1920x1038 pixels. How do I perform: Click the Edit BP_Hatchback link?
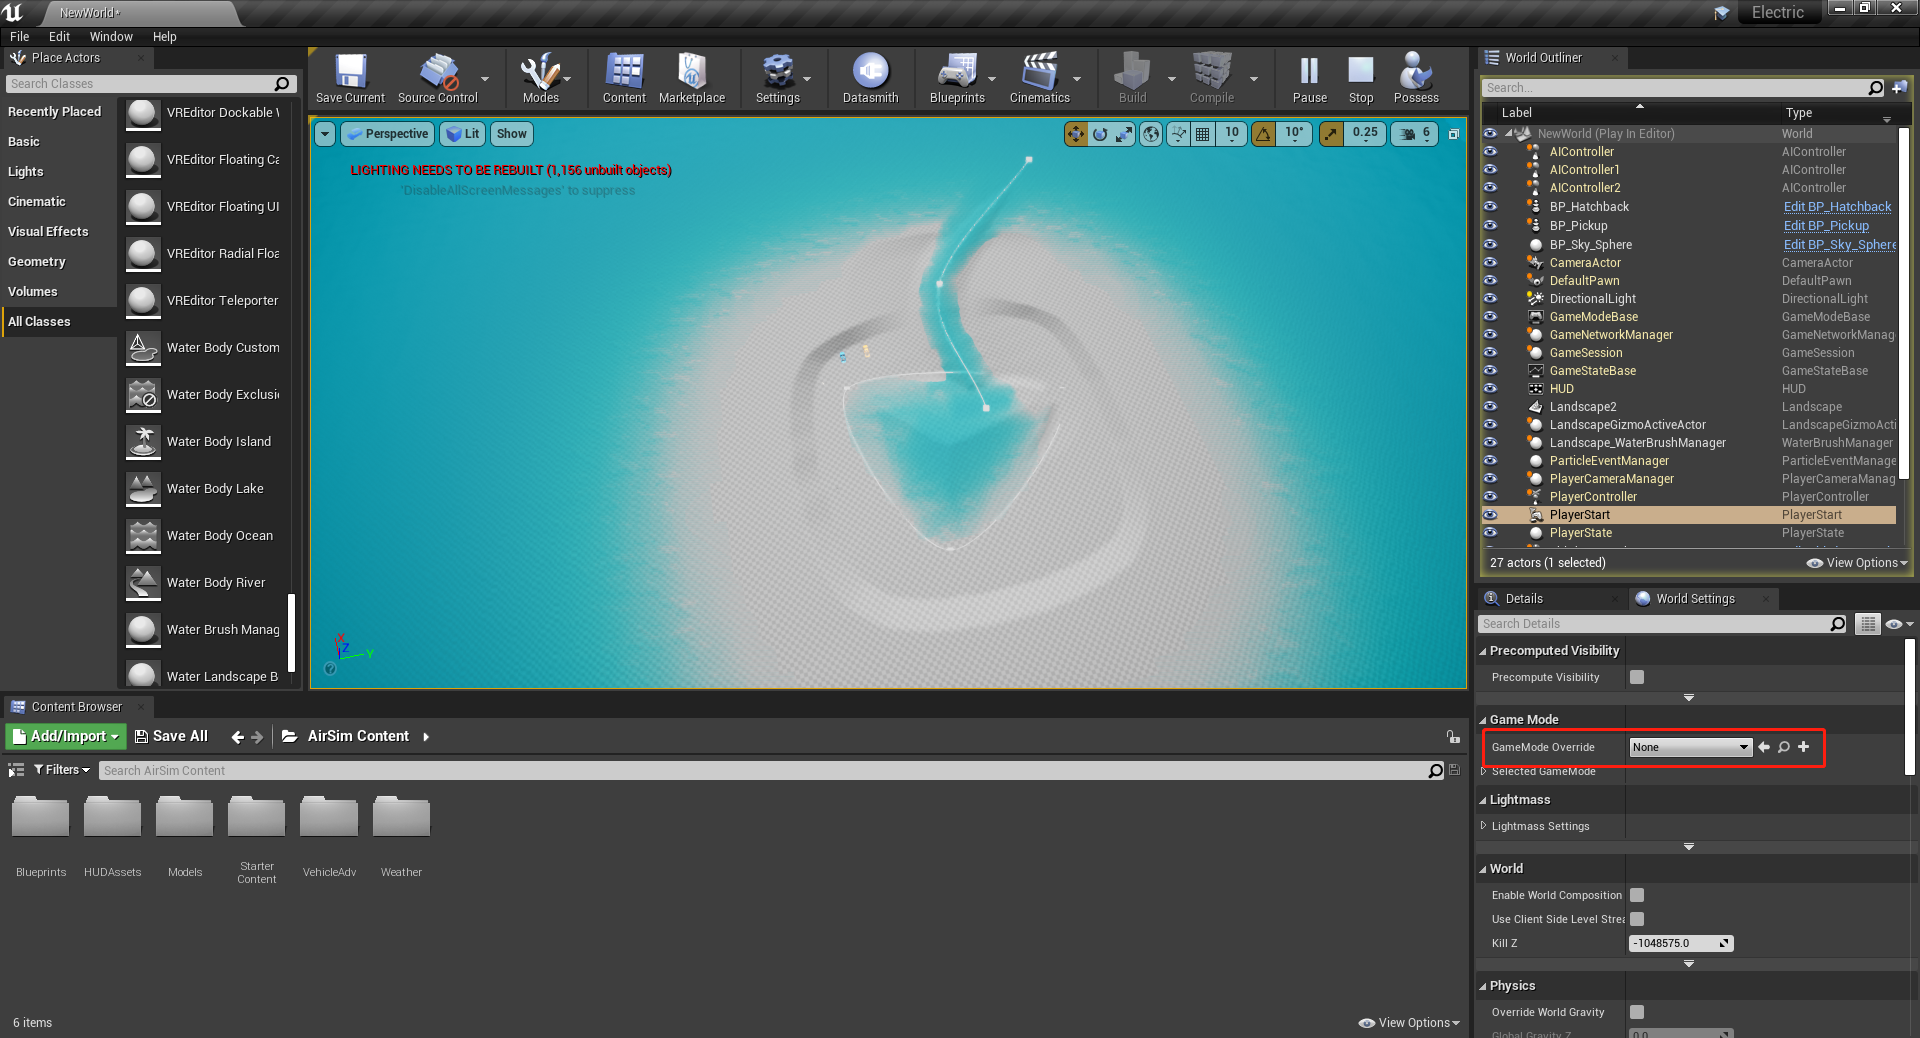pyautogui.click(x=1837, y=206)
